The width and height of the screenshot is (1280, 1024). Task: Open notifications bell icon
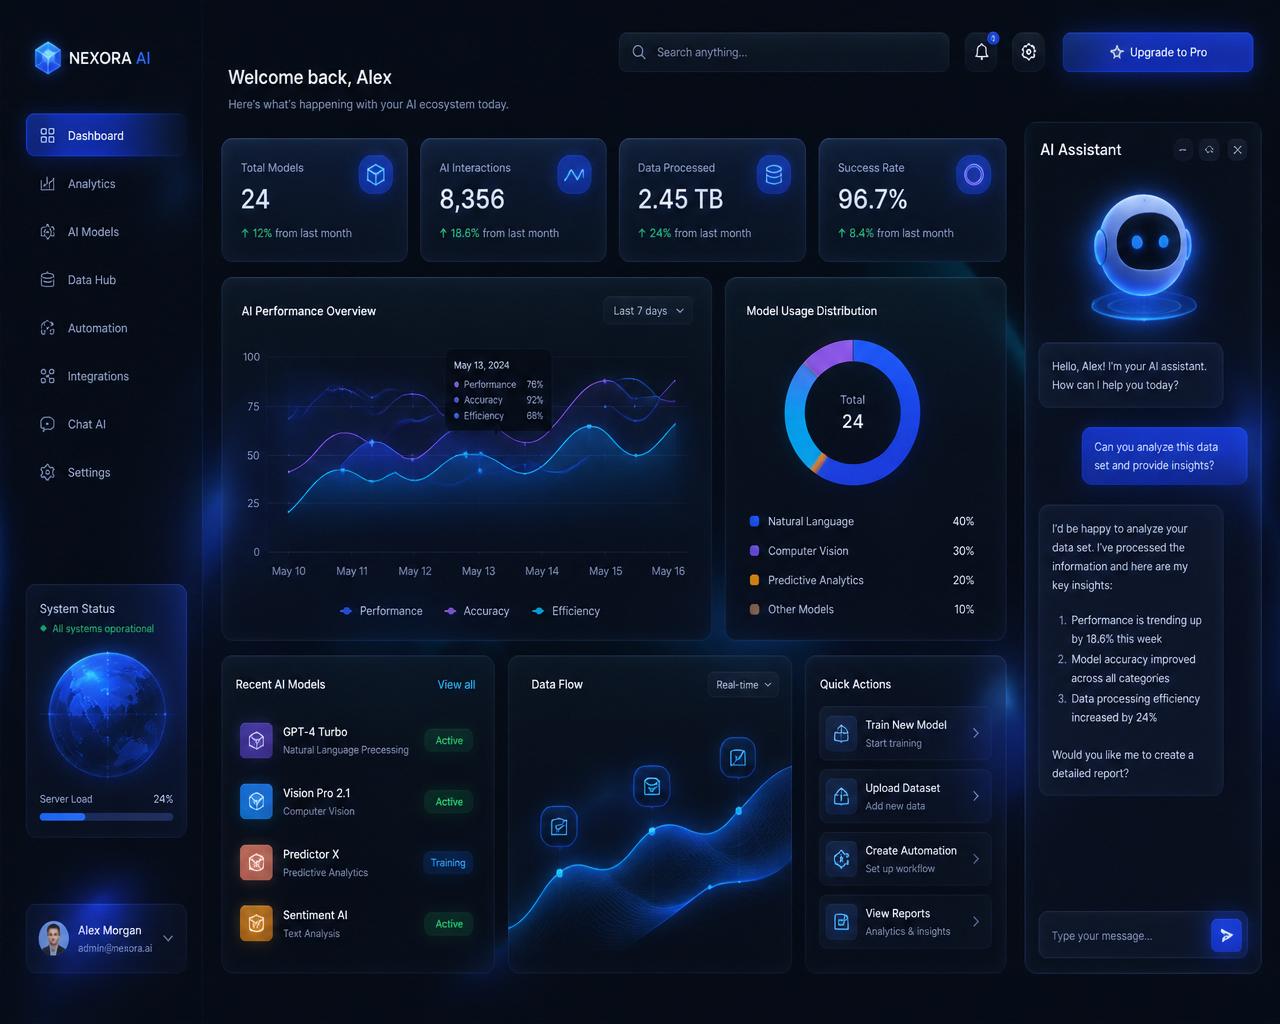982,52
